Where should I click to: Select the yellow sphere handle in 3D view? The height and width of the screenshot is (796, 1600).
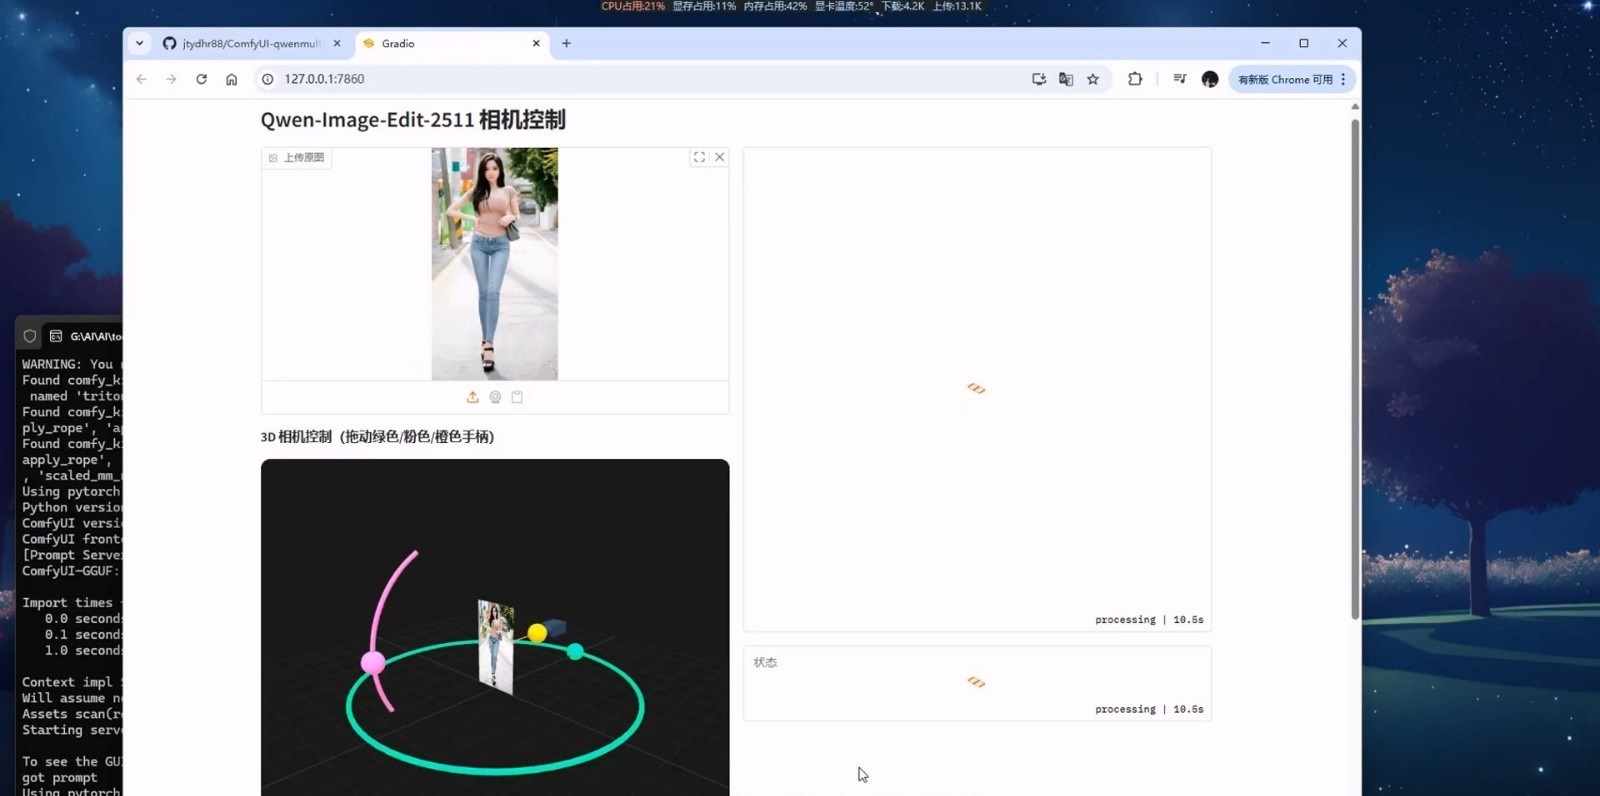[537, 632]
